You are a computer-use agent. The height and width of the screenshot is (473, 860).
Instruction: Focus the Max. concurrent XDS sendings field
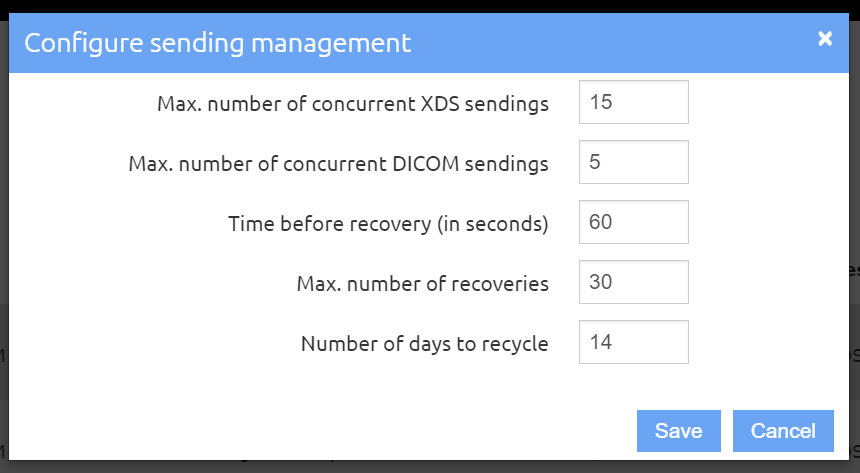pyautogui.click(x=633, y=102)
